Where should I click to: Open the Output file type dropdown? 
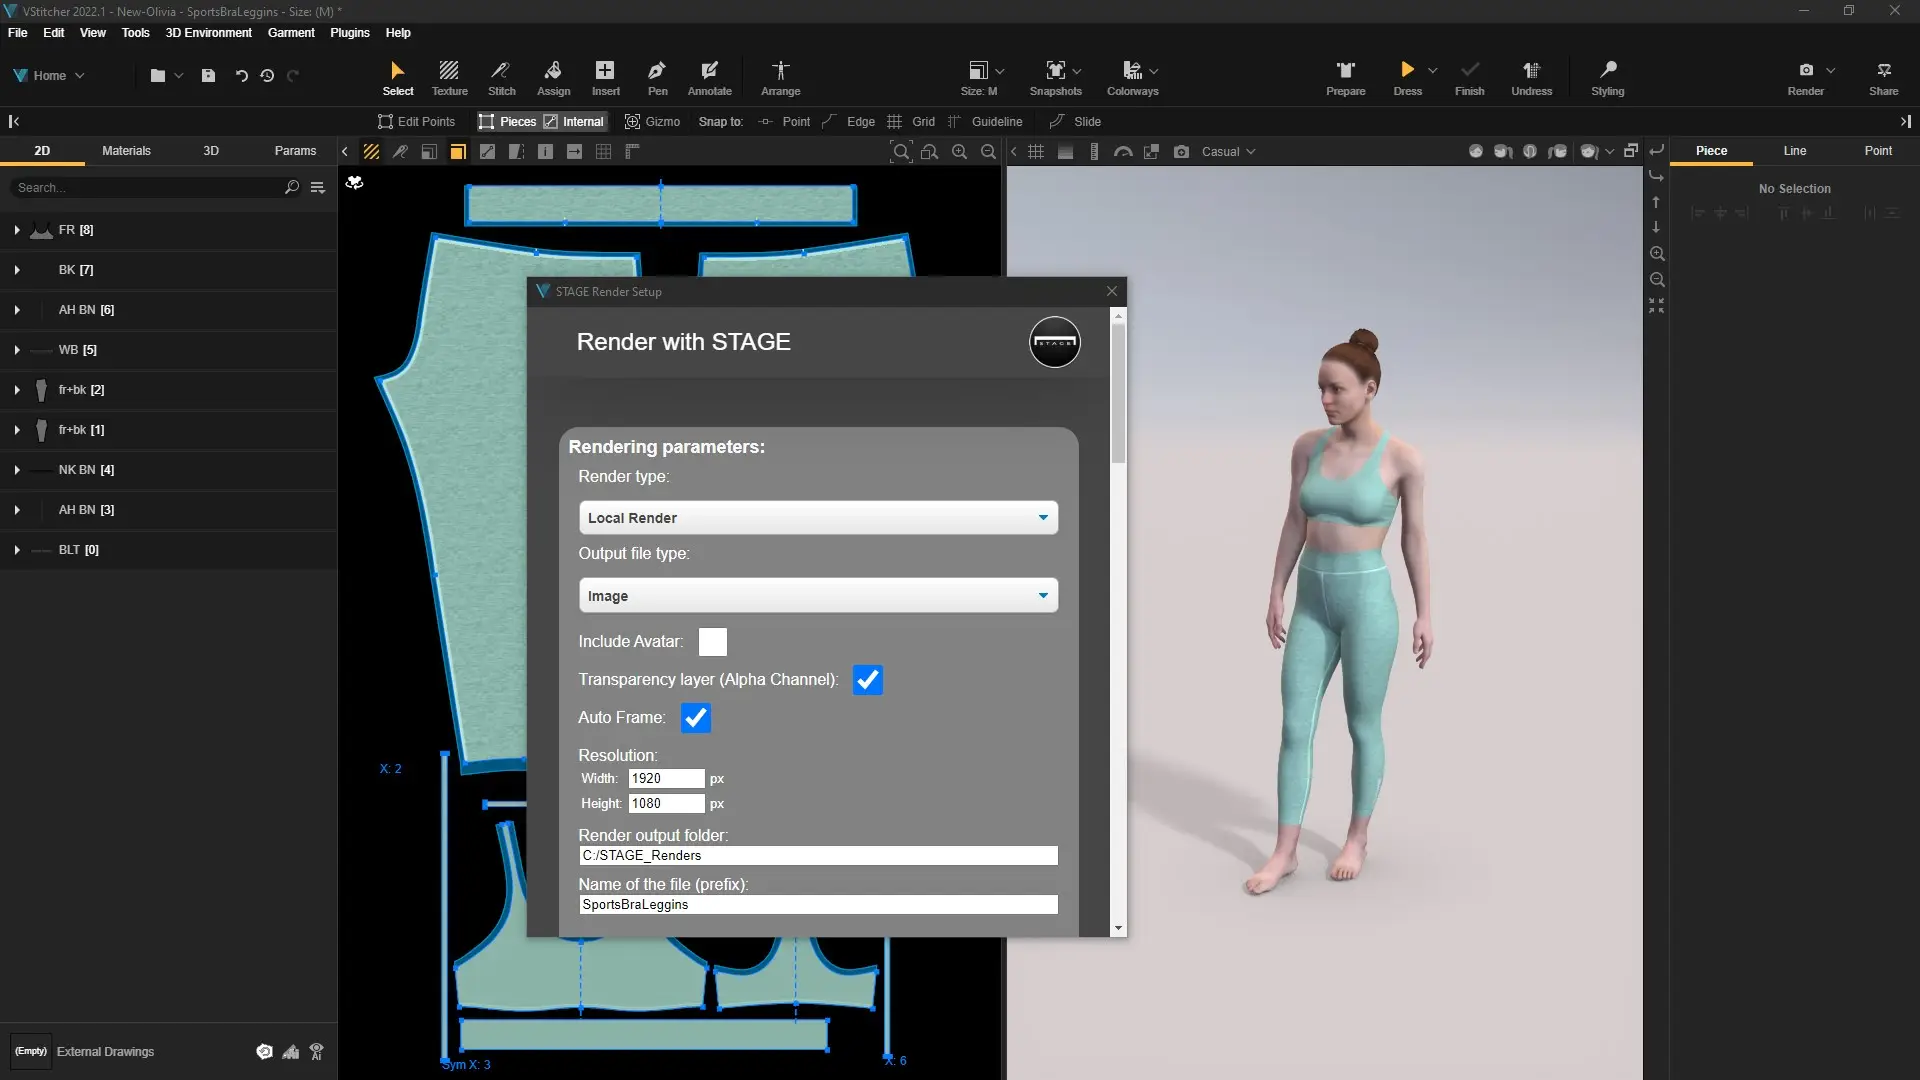pyautogui.click(x=817, y=596)
